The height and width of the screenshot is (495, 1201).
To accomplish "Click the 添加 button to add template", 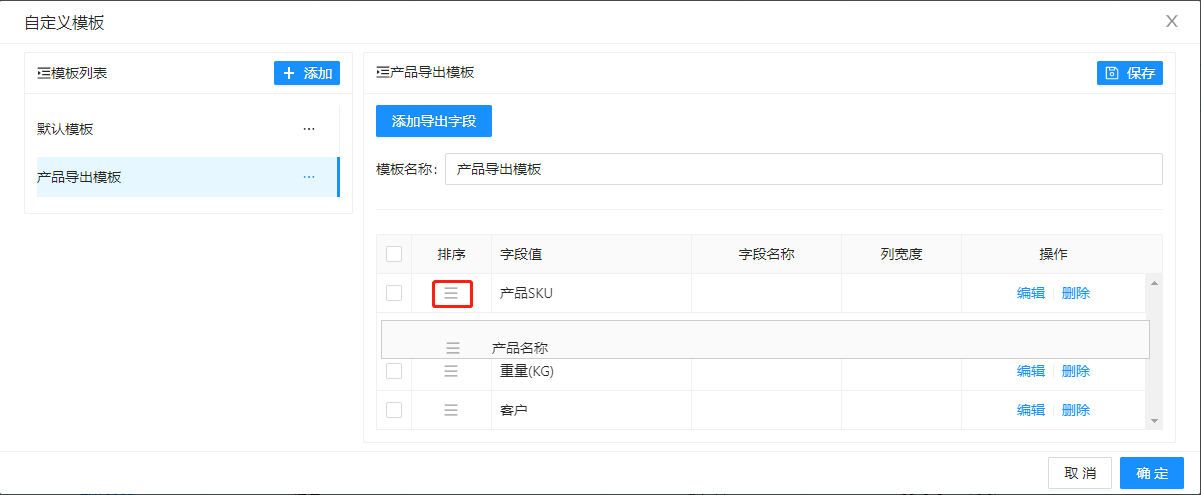I will click(307, 73).
